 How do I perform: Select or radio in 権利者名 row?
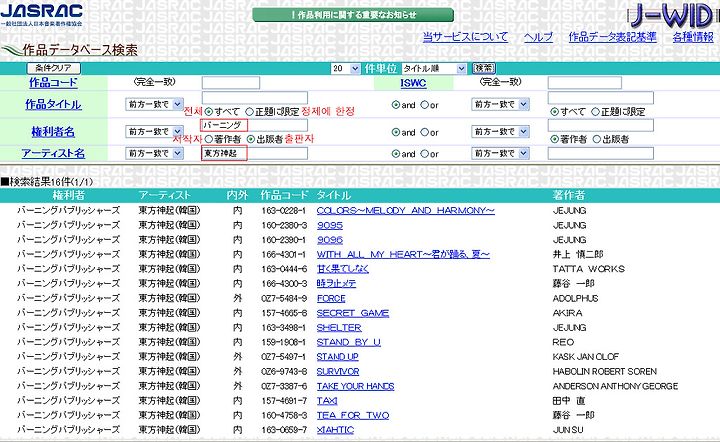click(424, 132)
